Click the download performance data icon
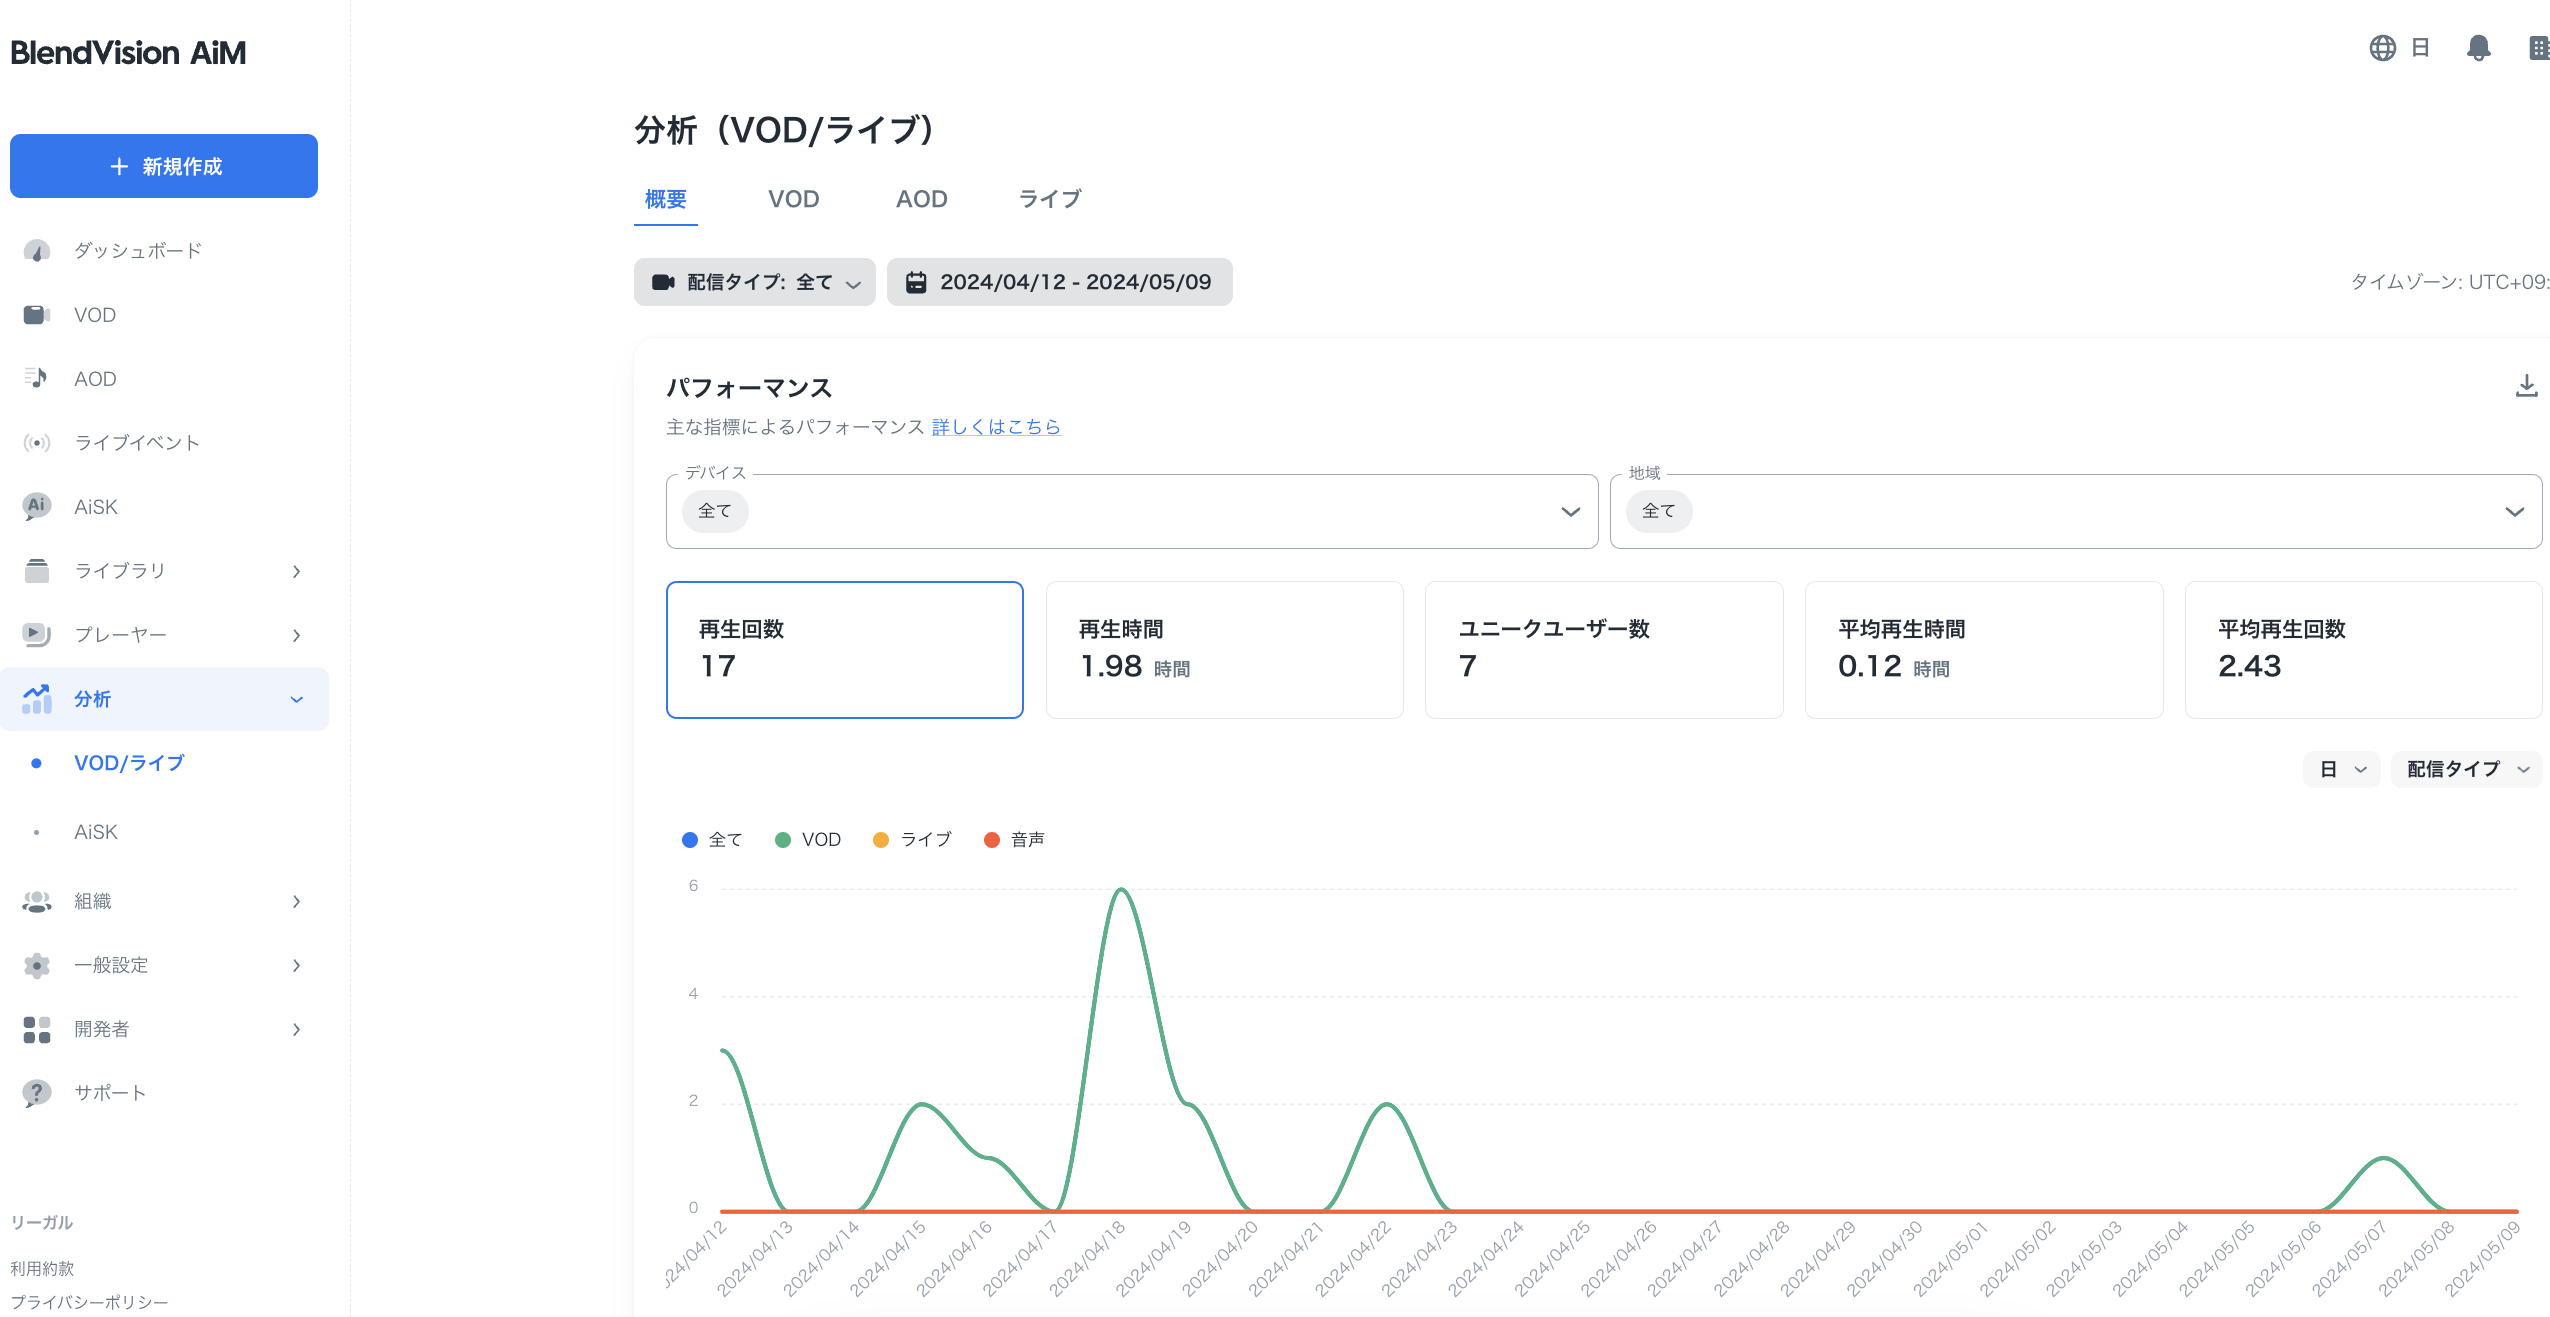The height and width of the screenshot is (1317, 2550). 2526,386
